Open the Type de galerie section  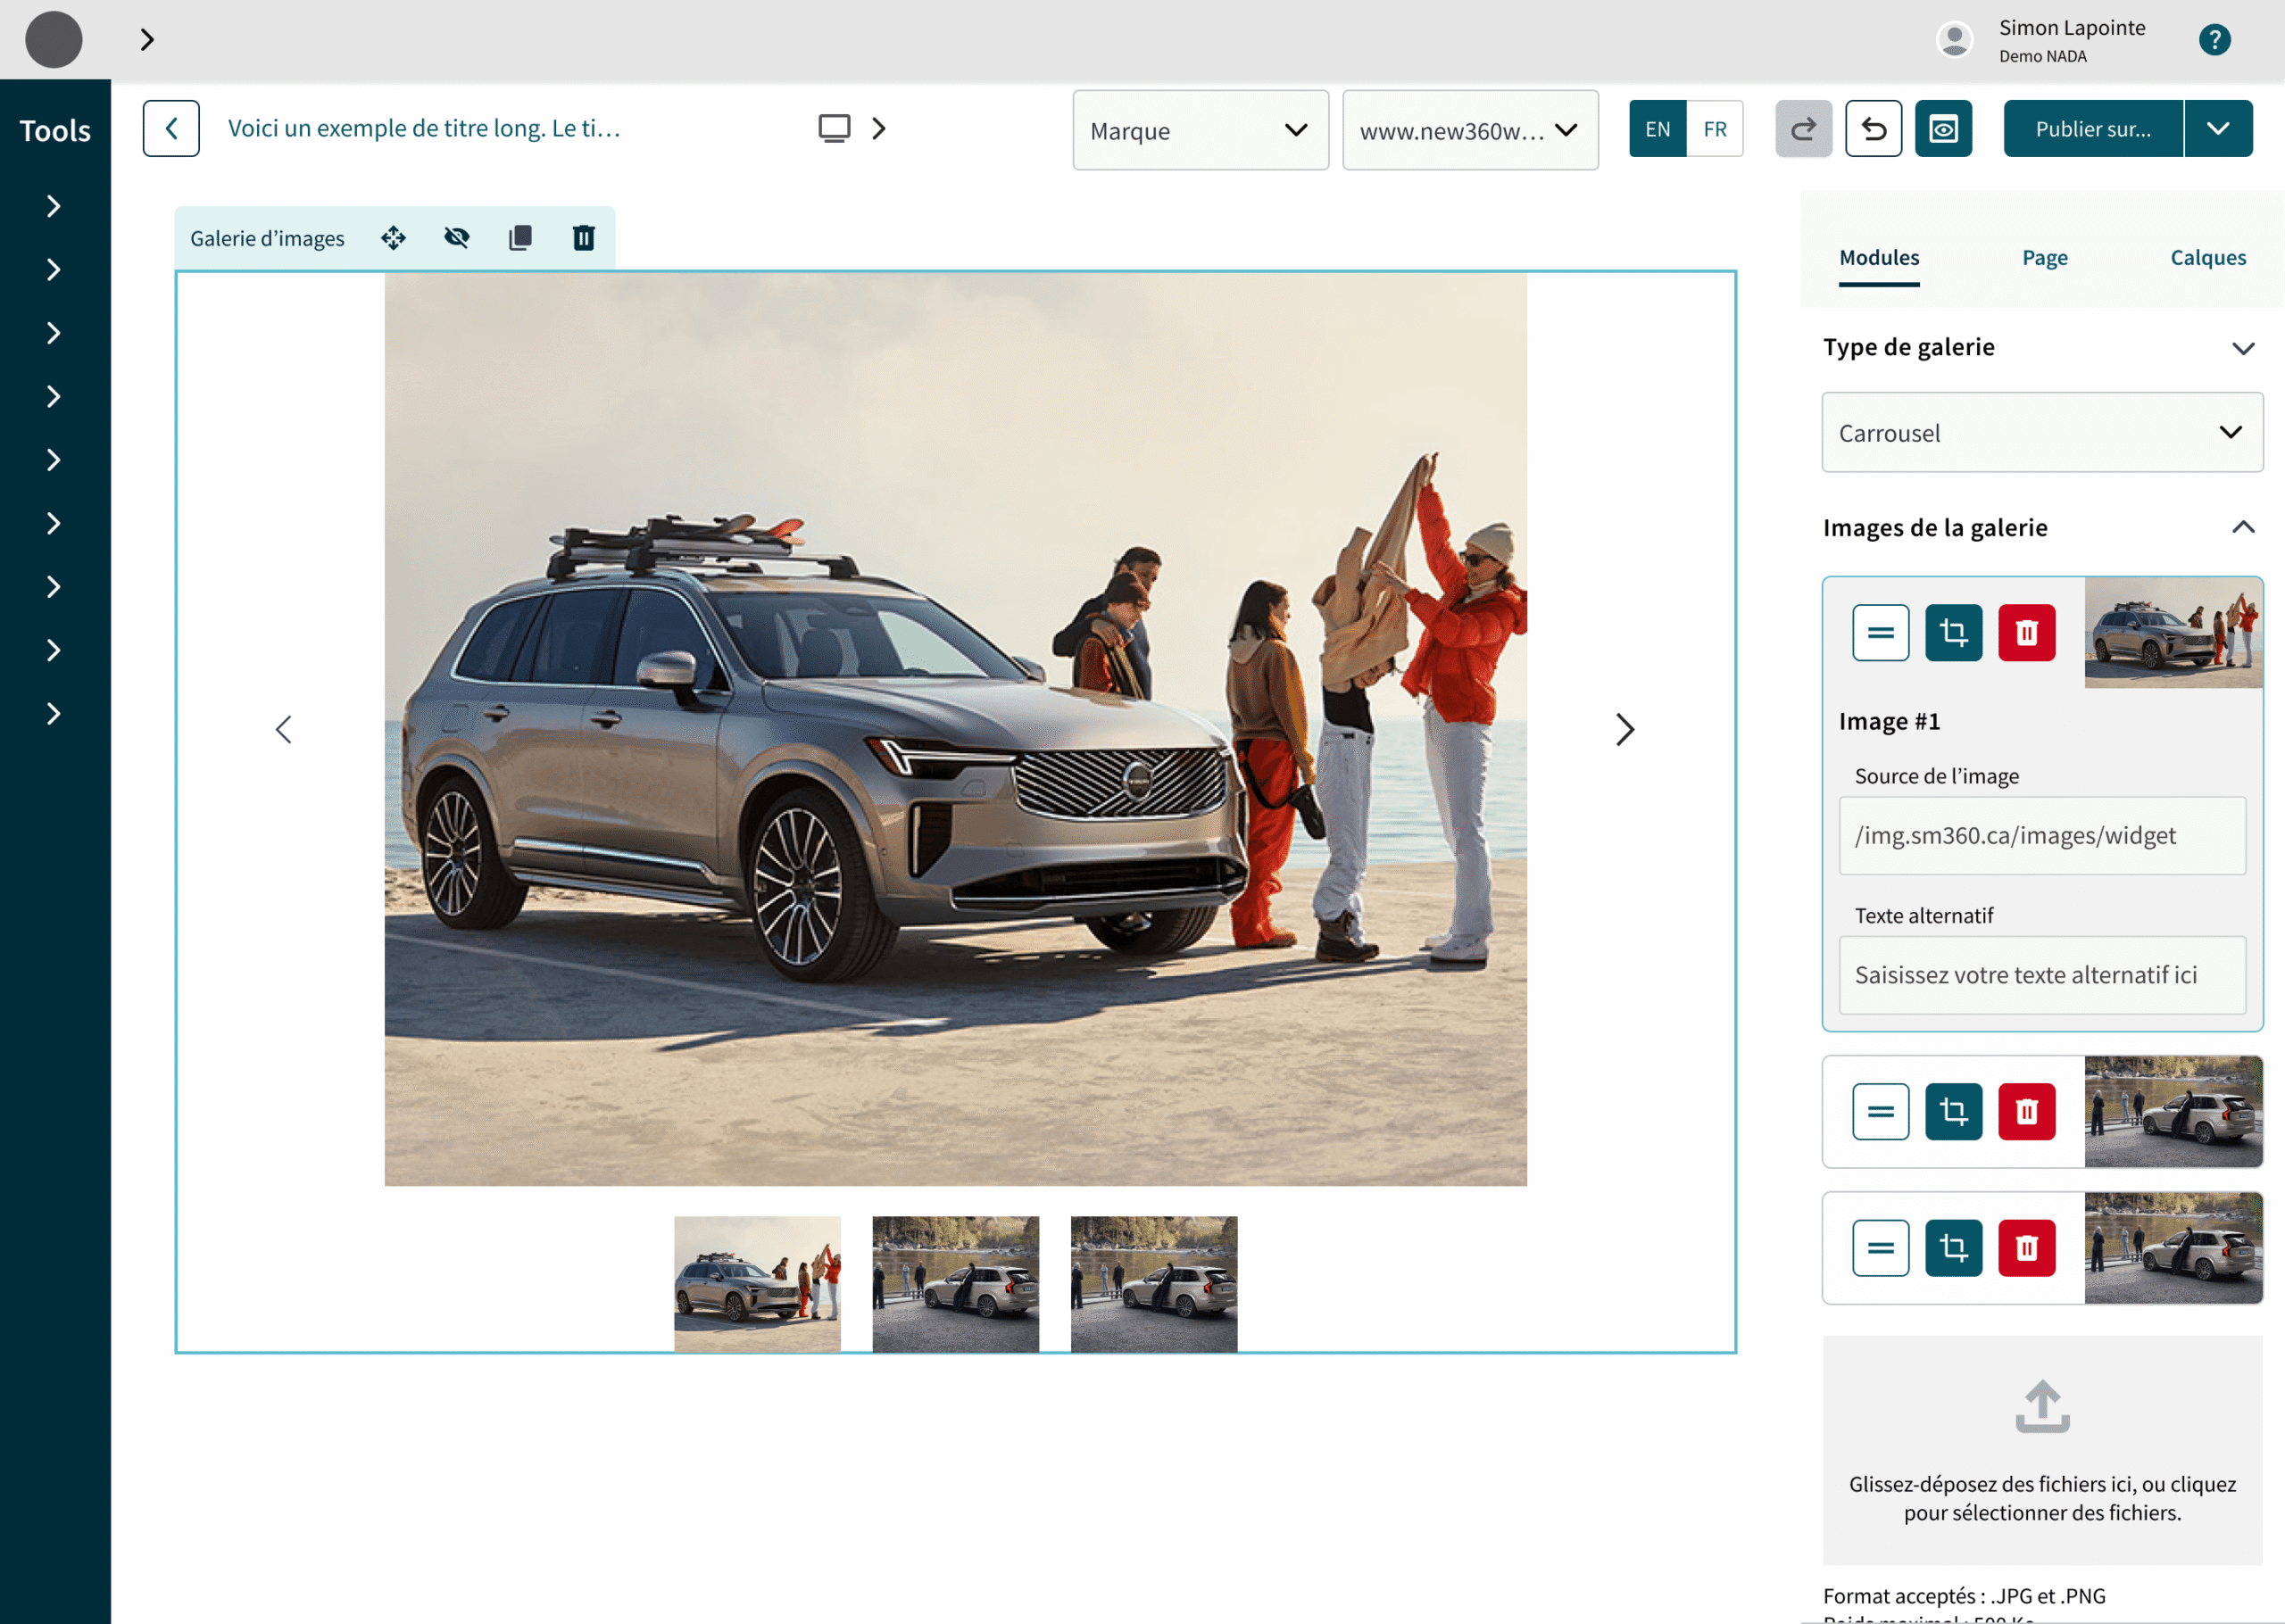[x=2243, y=348]
